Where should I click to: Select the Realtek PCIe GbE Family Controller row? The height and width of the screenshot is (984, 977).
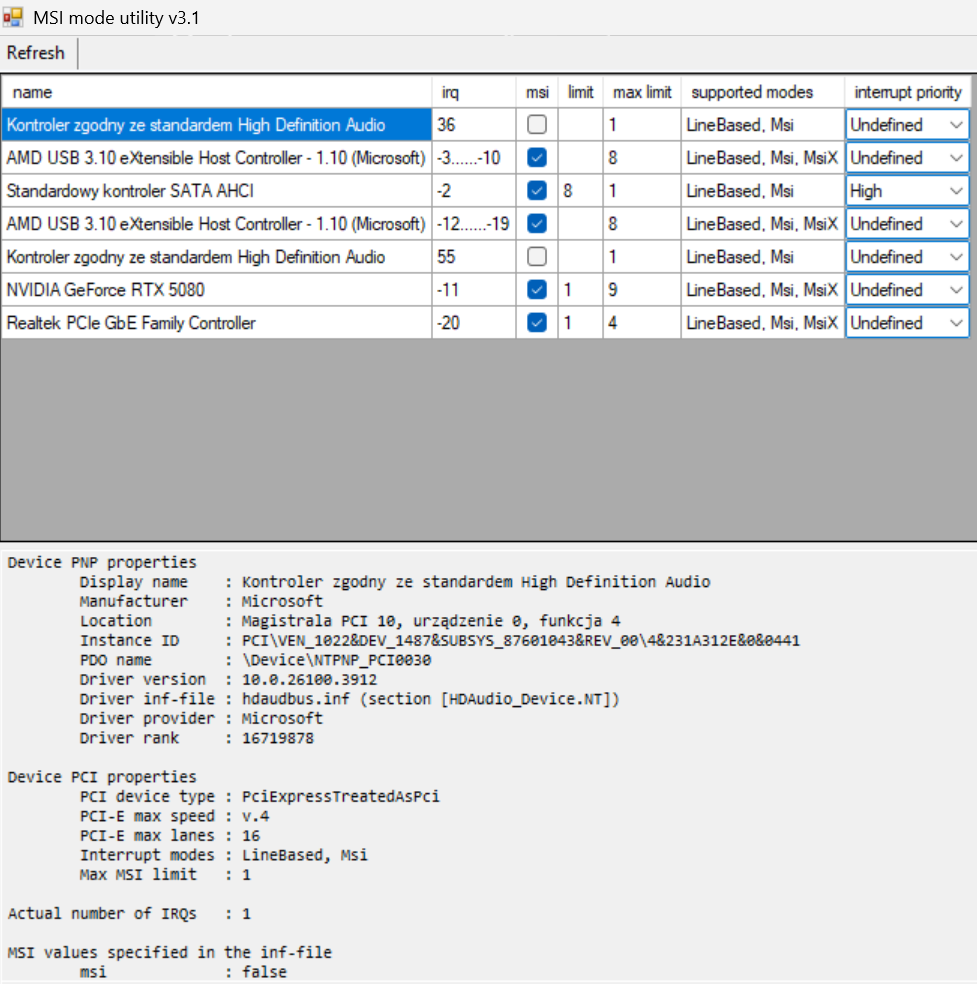[216, 323]
